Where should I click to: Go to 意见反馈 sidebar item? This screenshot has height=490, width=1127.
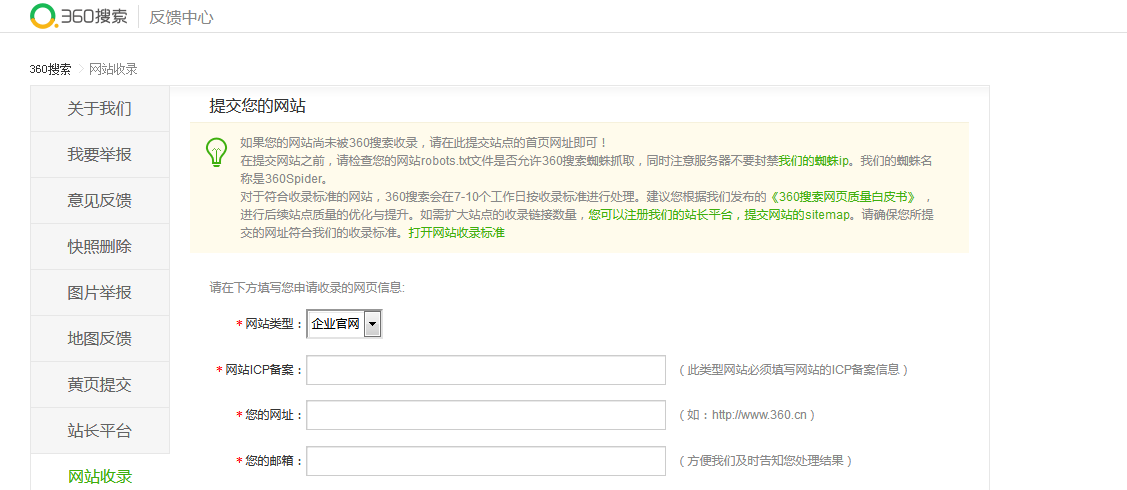point(100,201)
